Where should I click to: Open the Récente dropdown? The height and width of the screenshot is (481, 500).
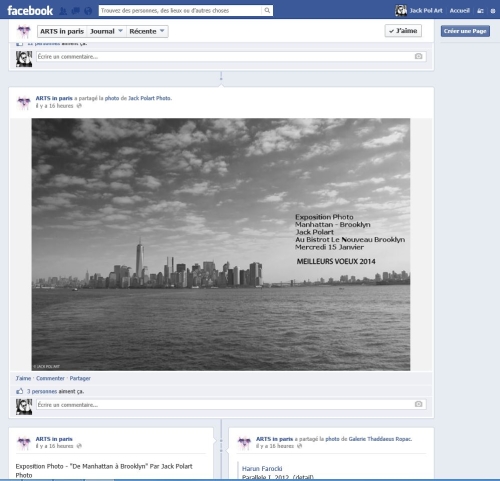[x=147, y=31]
